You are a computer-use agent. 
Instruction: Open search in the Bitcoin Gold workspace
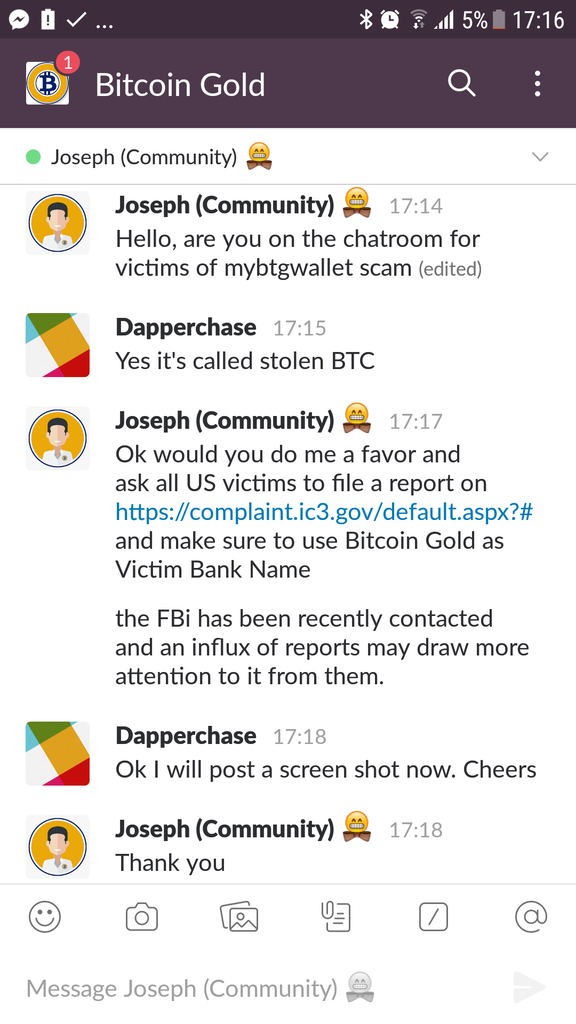tap(462, 84)
